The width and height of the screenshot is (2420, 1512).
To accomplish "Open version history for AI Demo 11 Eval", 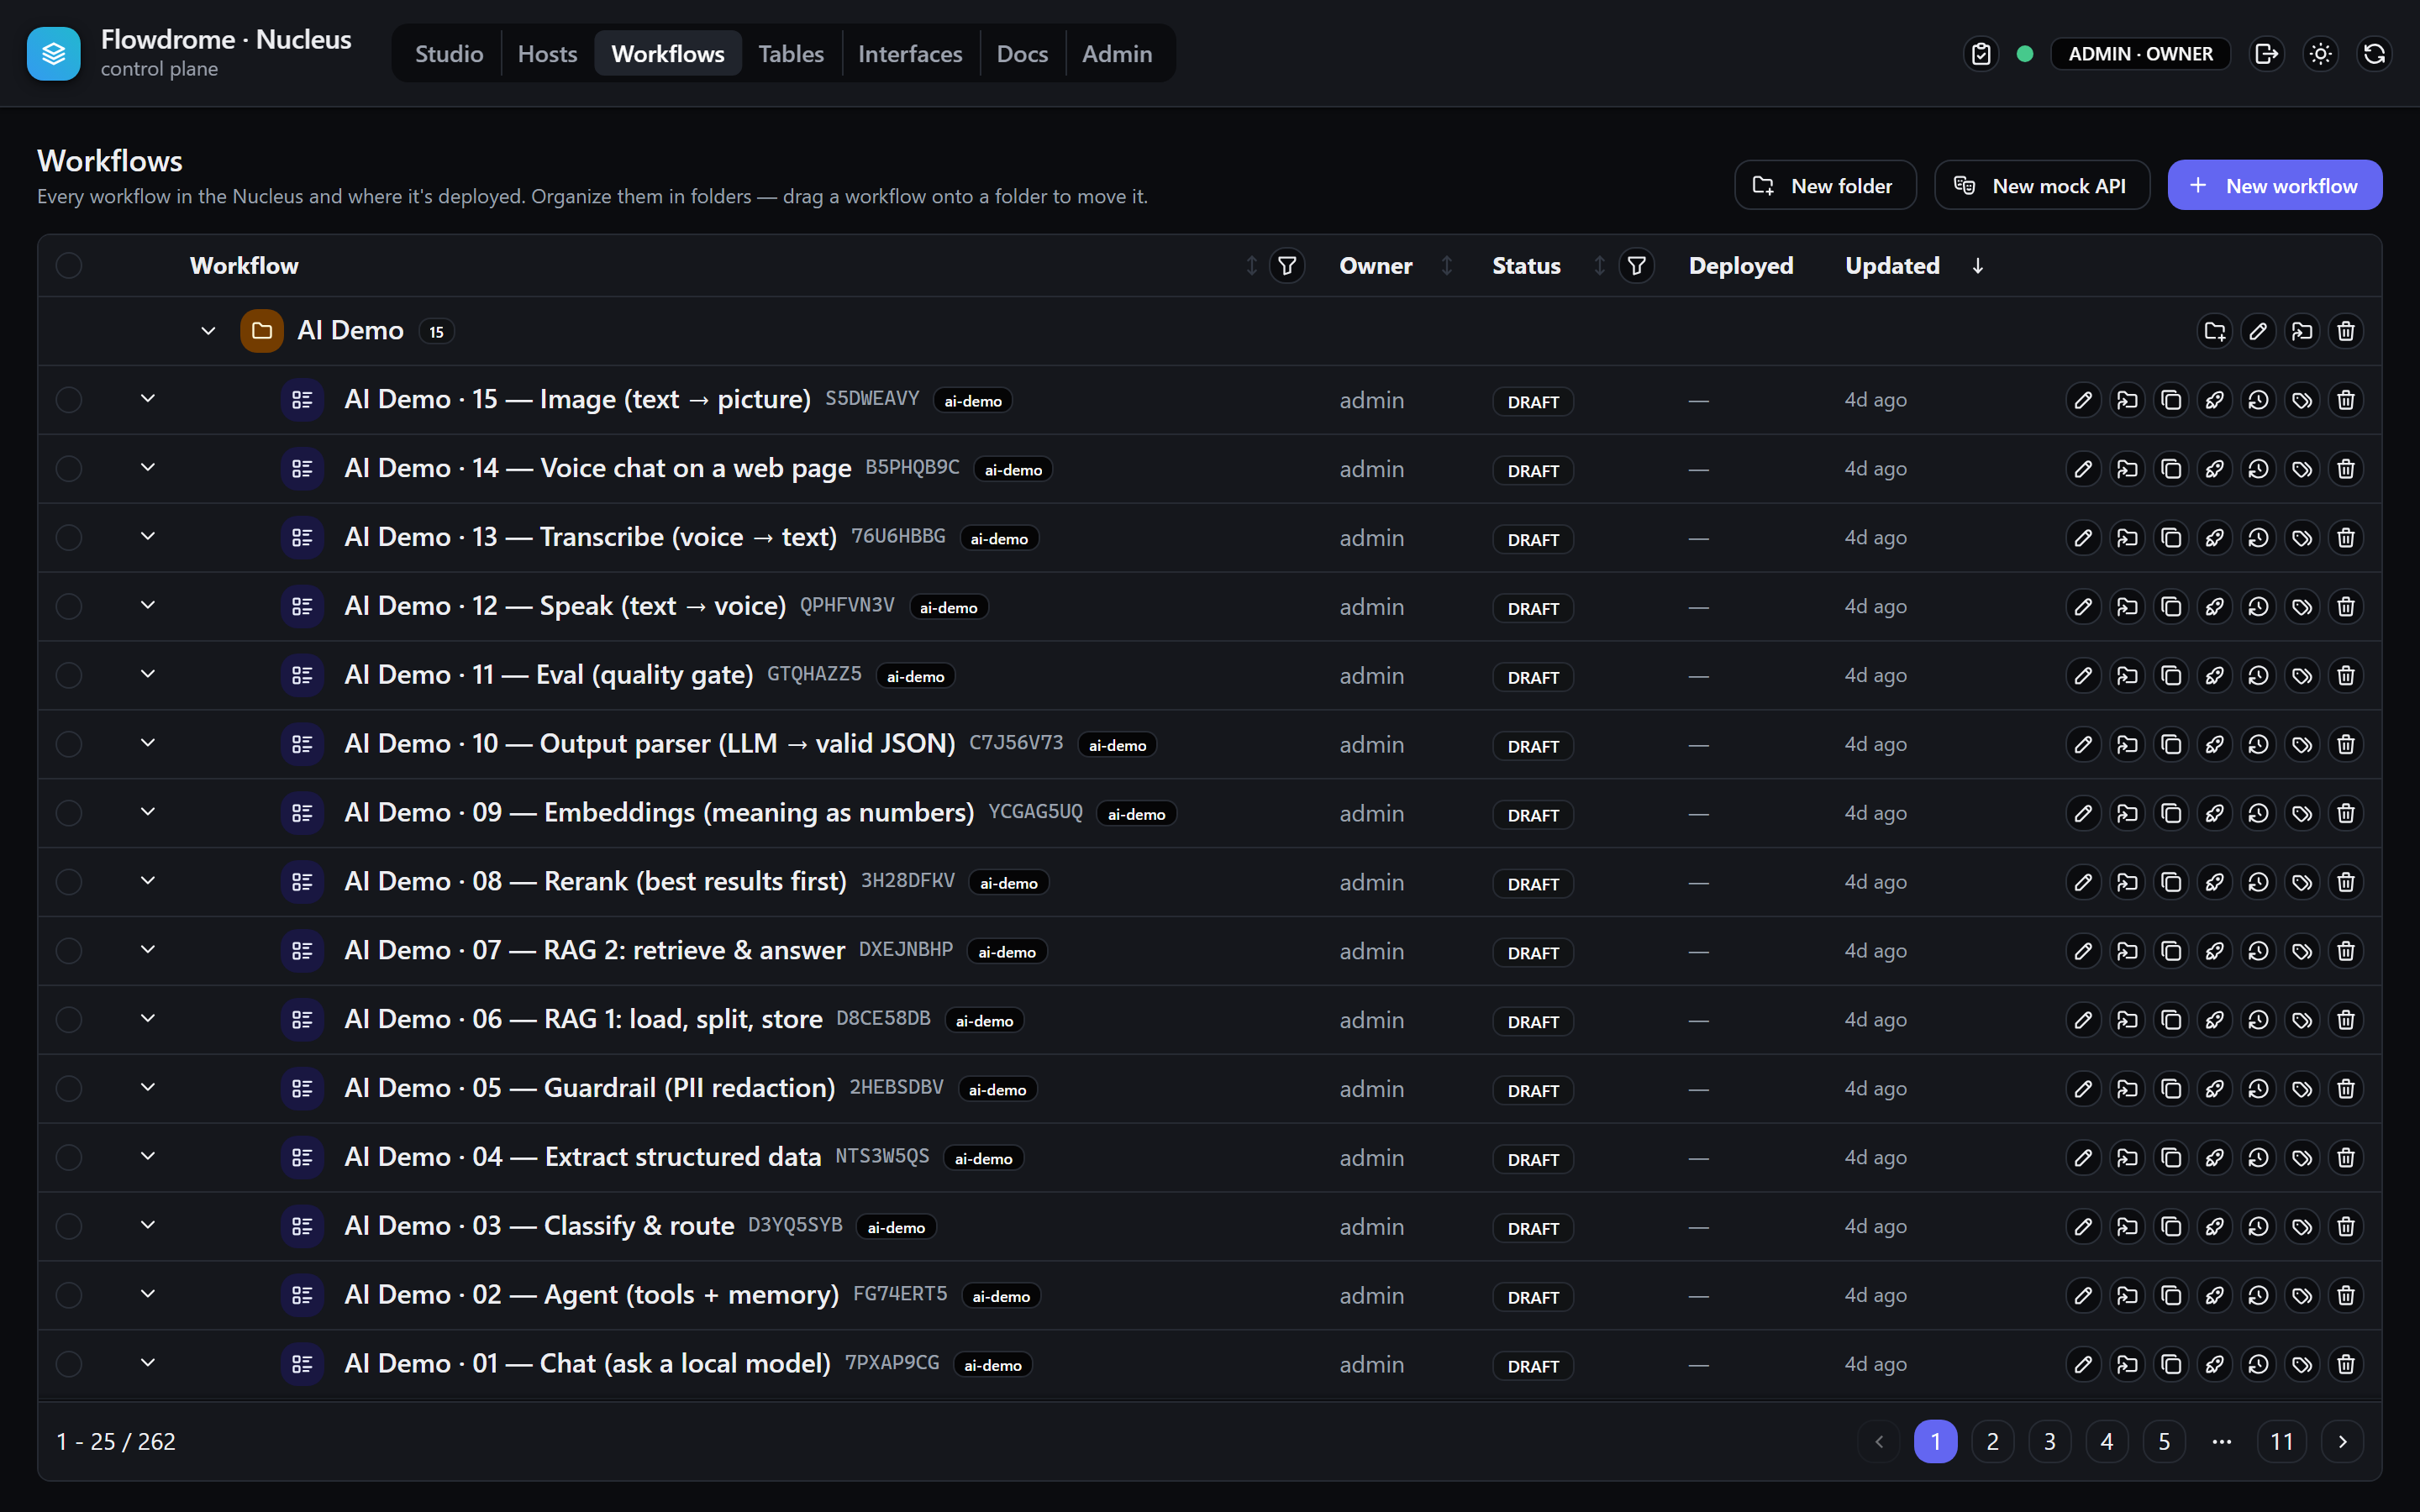I will [2258, 676].
